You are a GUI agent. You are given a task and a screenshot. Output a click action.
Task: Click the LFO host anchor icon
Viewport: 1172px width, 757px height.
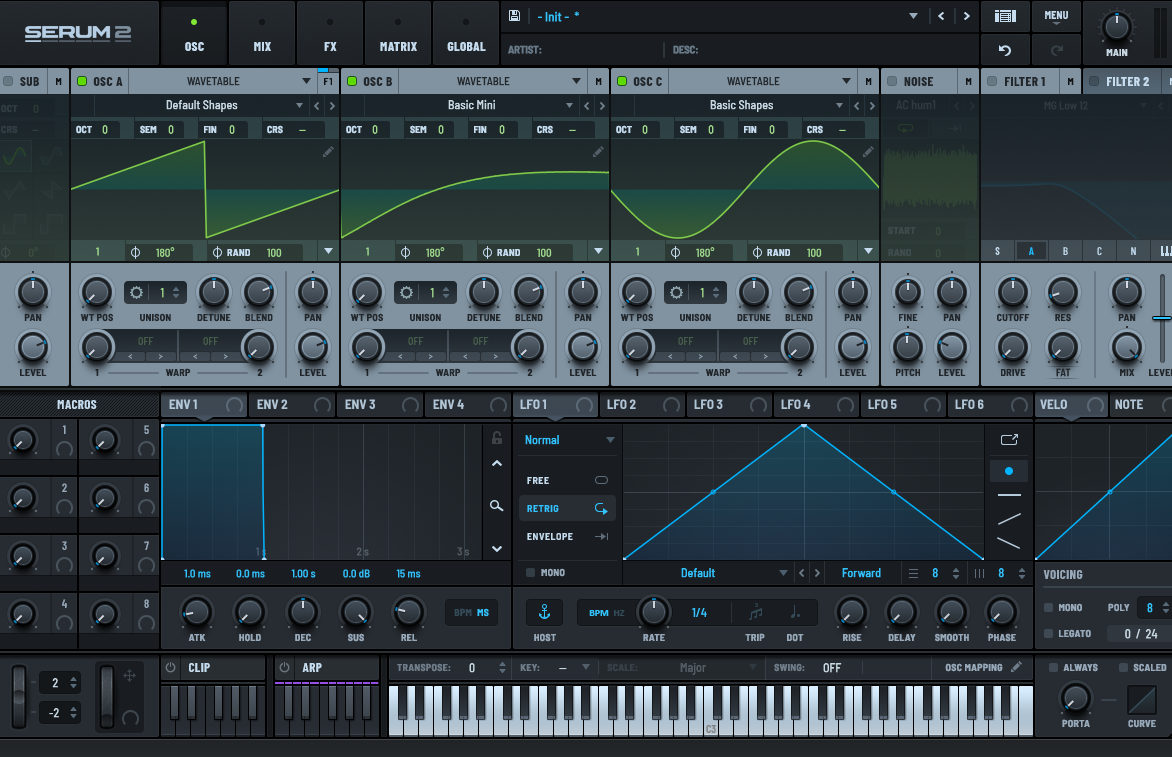[x=545, y=612]
